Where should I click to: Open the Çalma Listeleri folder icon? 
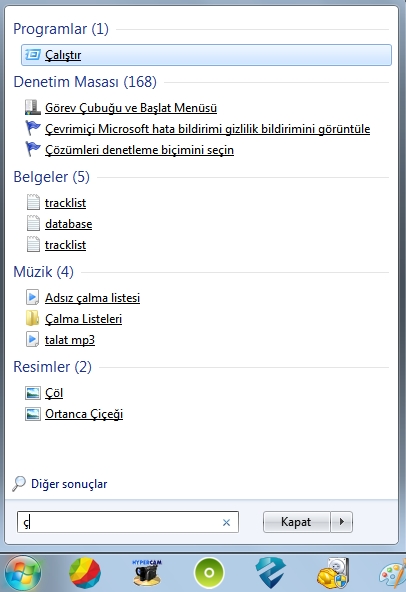coord(32,318)
